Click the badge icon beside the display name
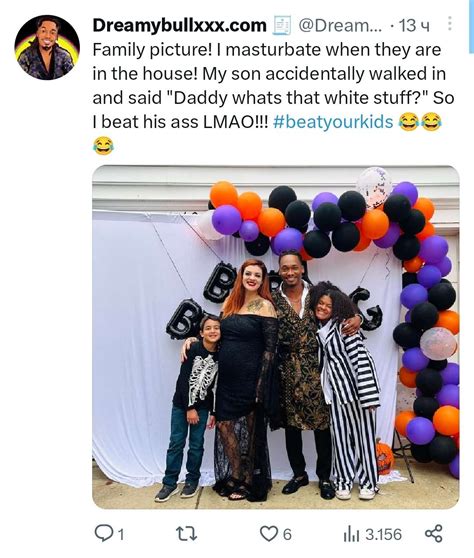The image size is (474, 558). coord(282,25)
